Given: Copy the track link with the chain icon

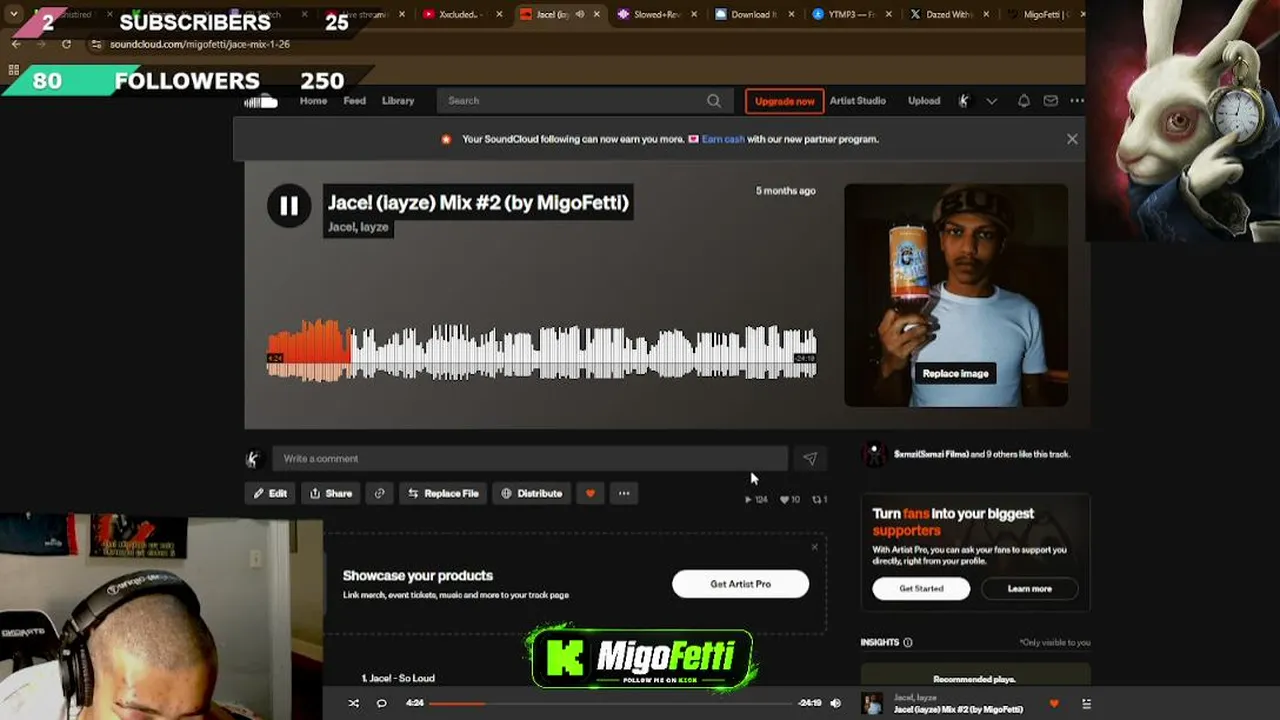Looking at the screenshot, I should tap(379, 493).
